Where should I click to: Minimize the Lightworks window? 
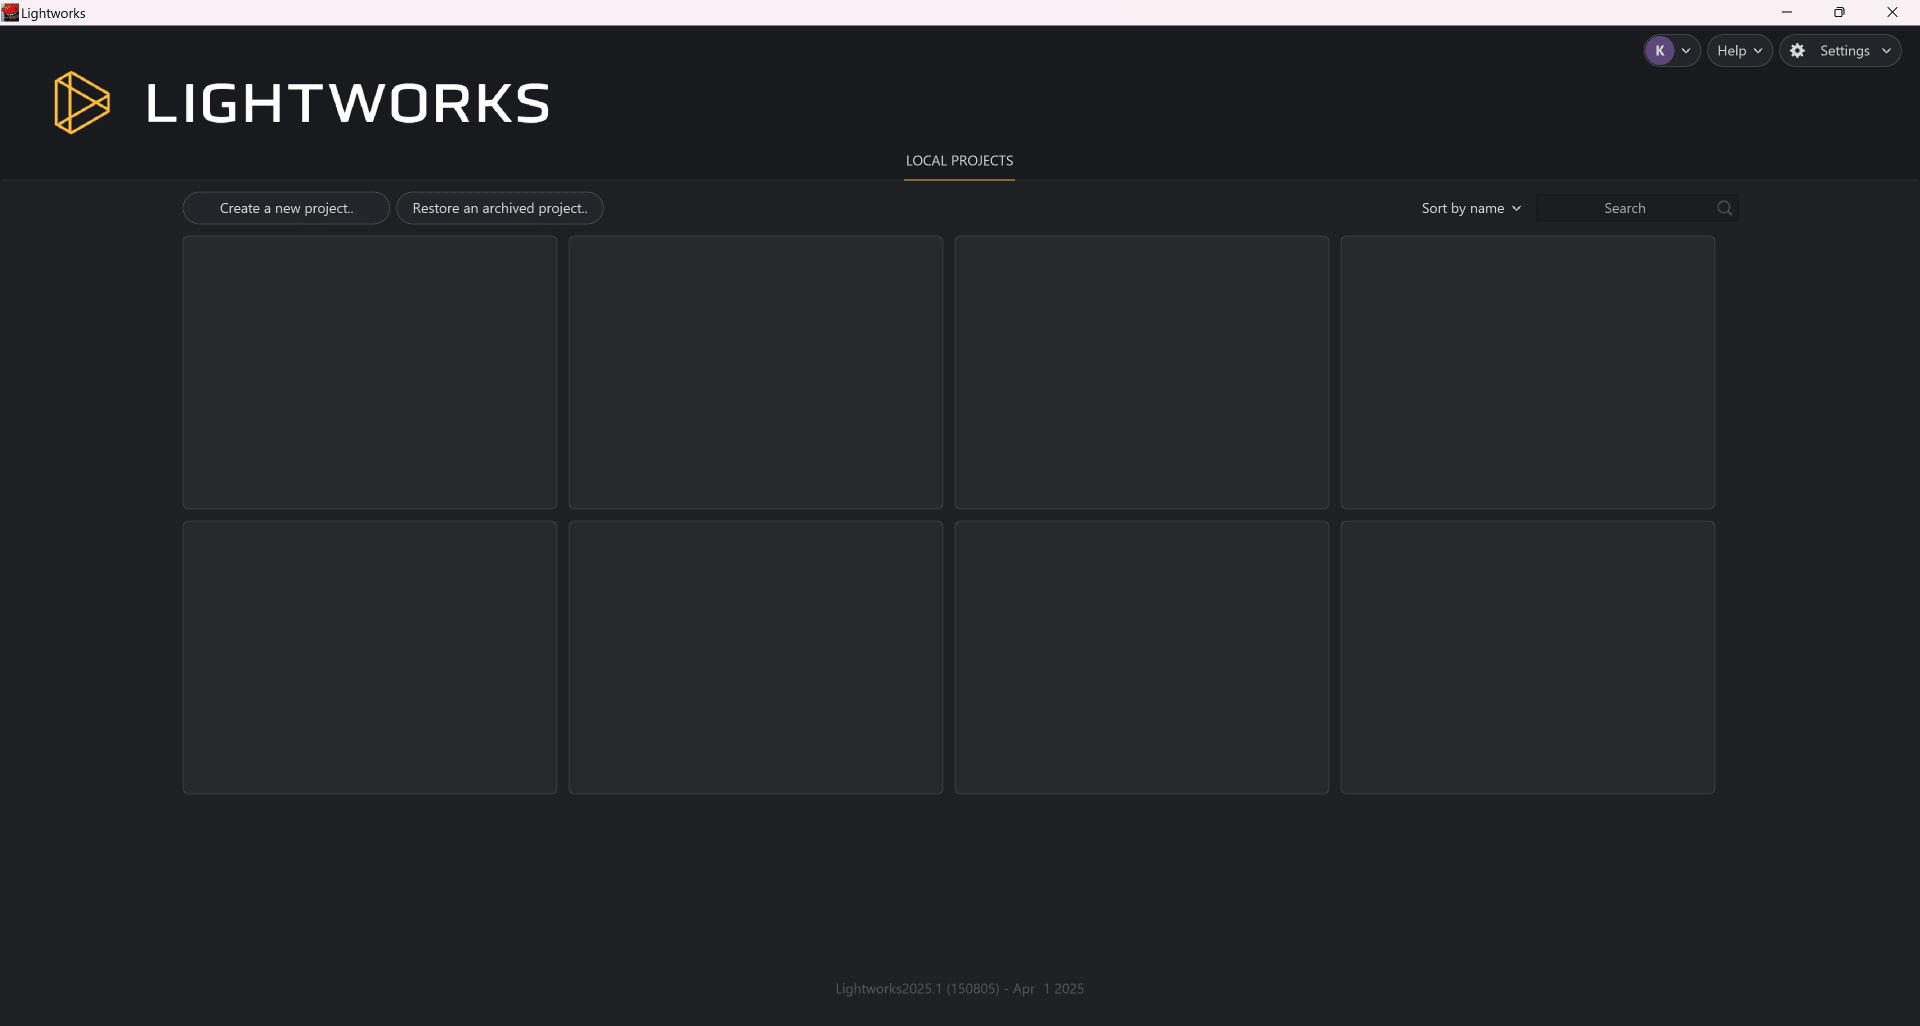pos(1786,12)
